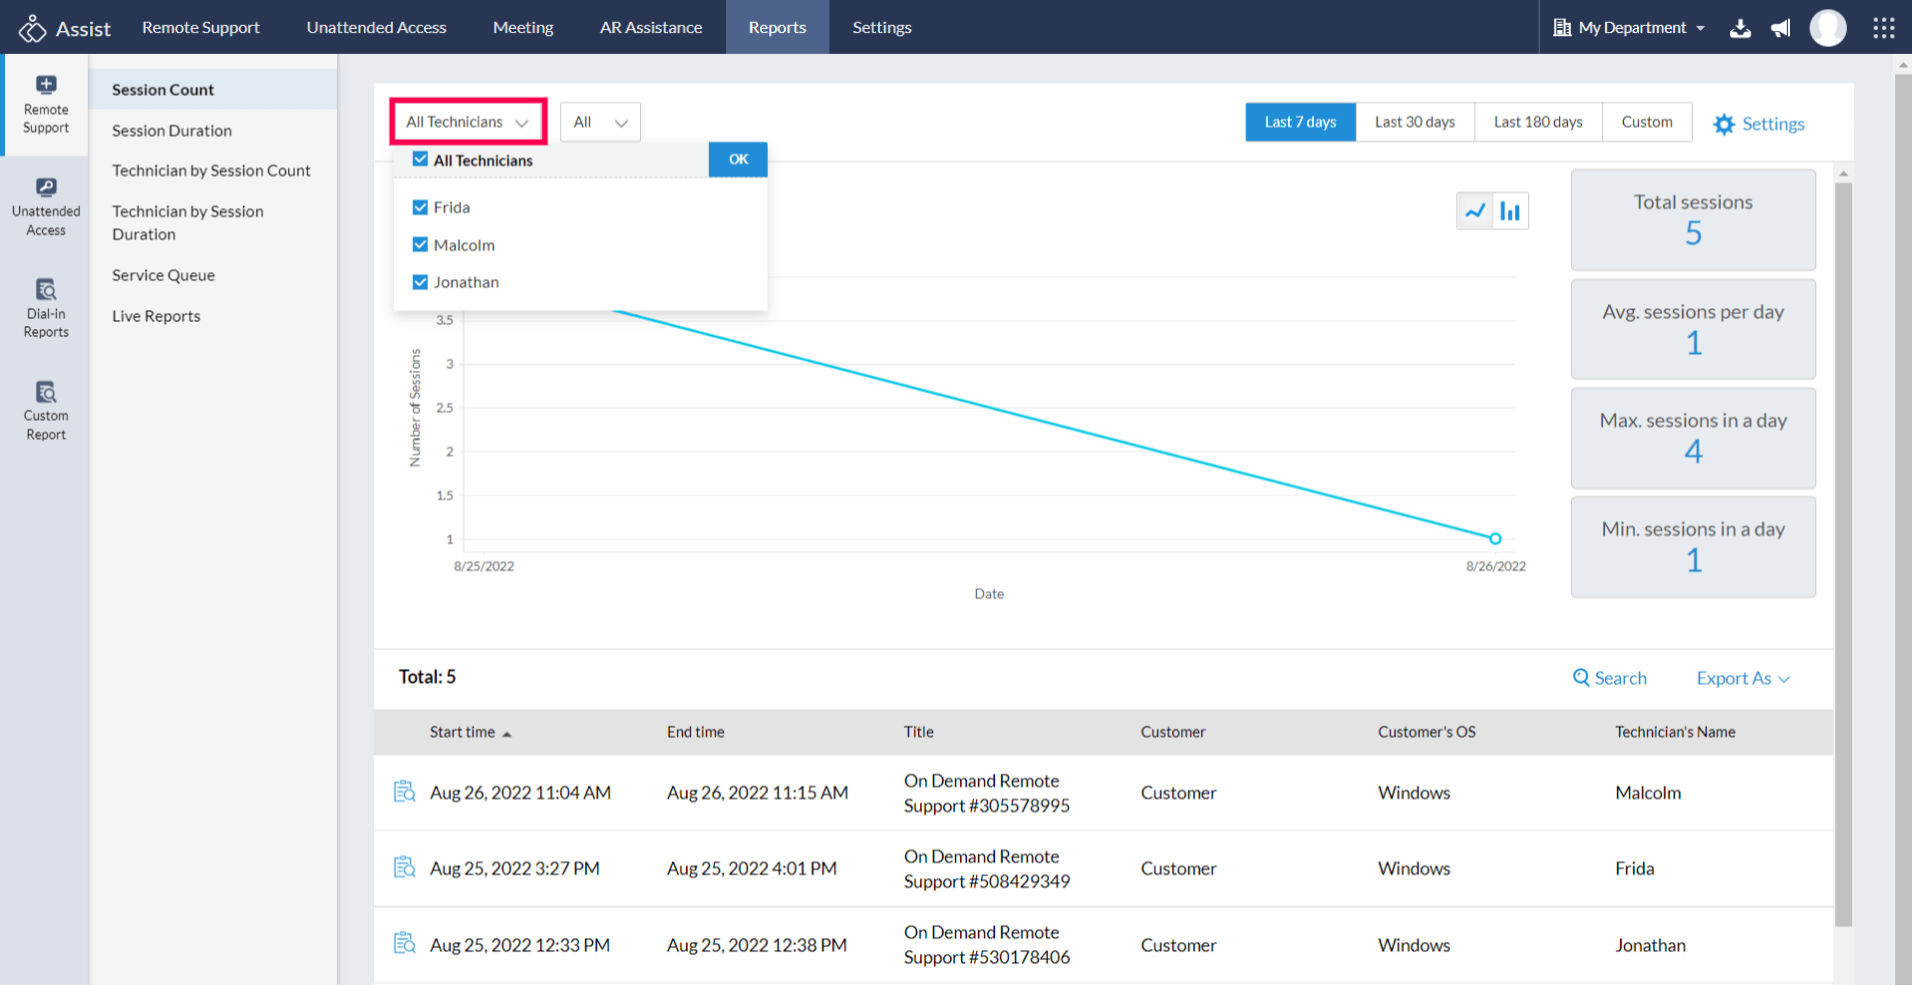Screen dimensions: 1912x985
Task: Select Session Duration report
Action: (x=172, y=130)
